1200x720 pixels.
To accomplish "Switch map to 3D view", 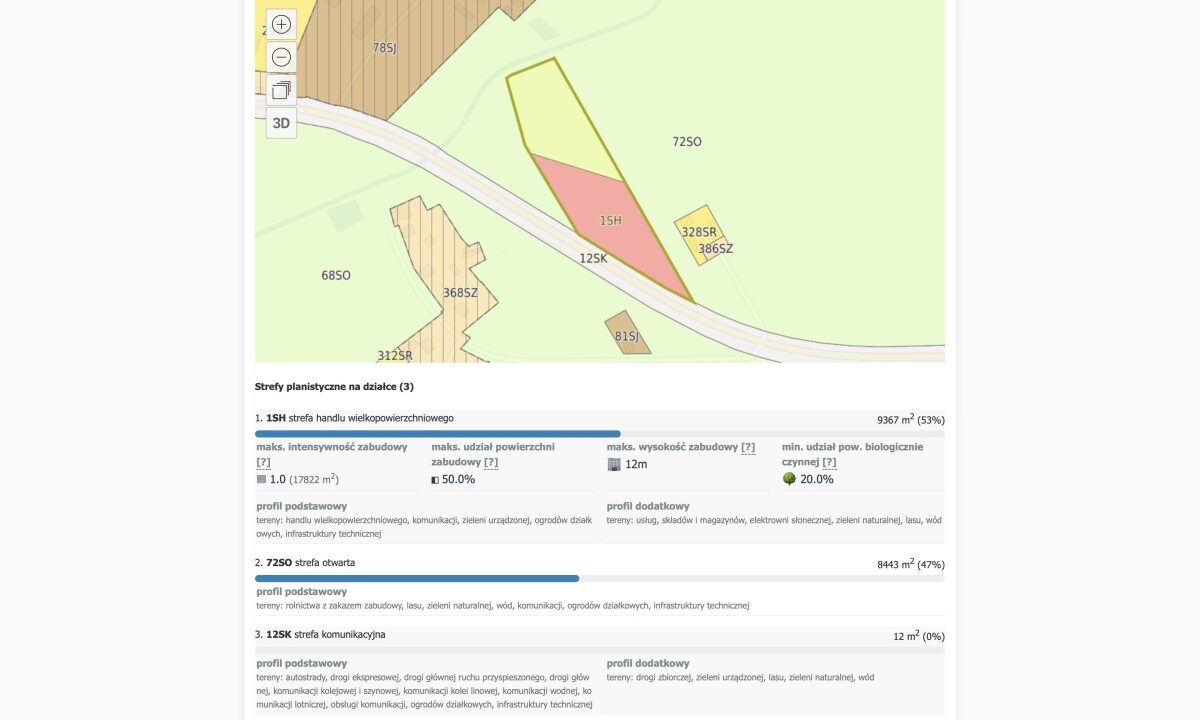I will pyautogui.click(x=281, y=123).
